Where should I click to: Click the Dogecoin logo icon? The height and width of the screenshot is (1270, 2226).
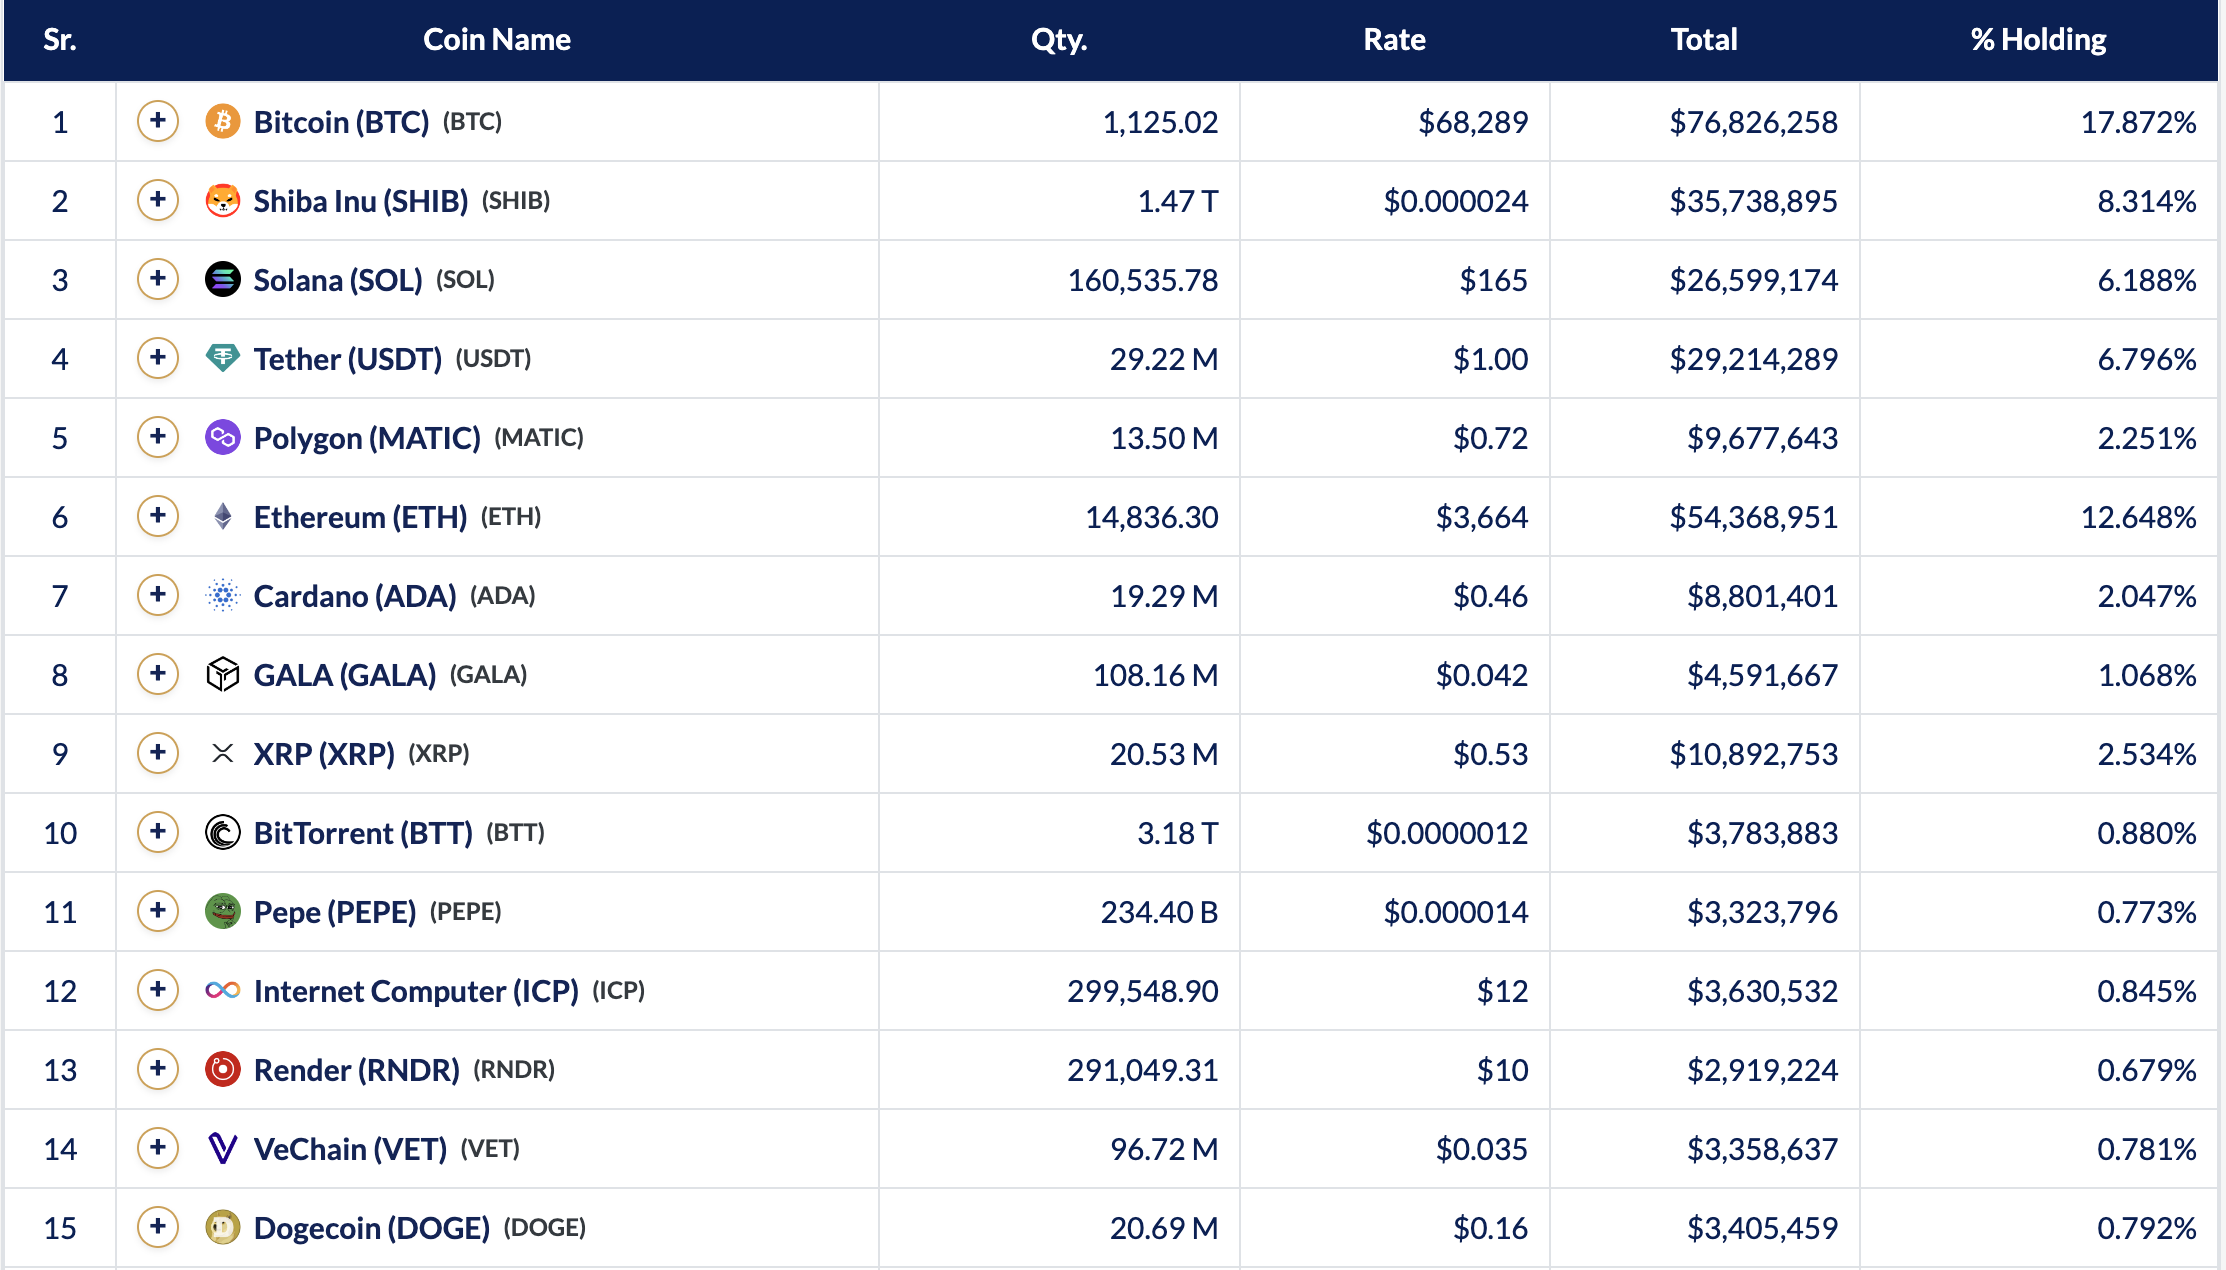pyautogui.click(x=223, y=1227)
